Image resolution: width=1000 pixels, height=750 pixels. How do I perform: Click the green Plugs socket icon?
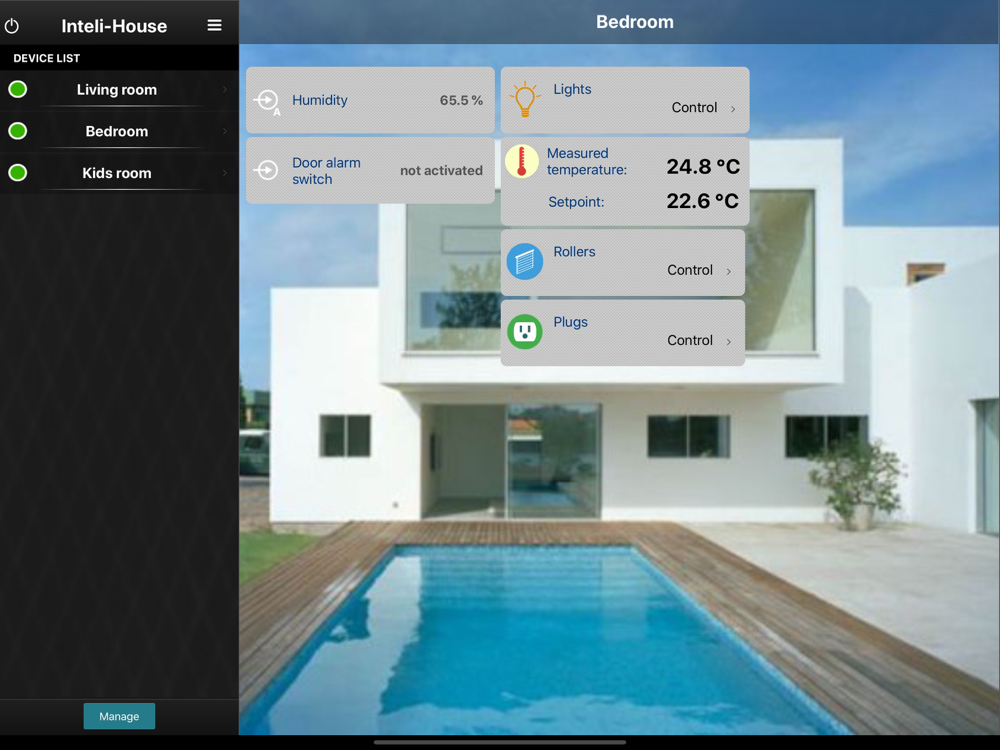524,332
